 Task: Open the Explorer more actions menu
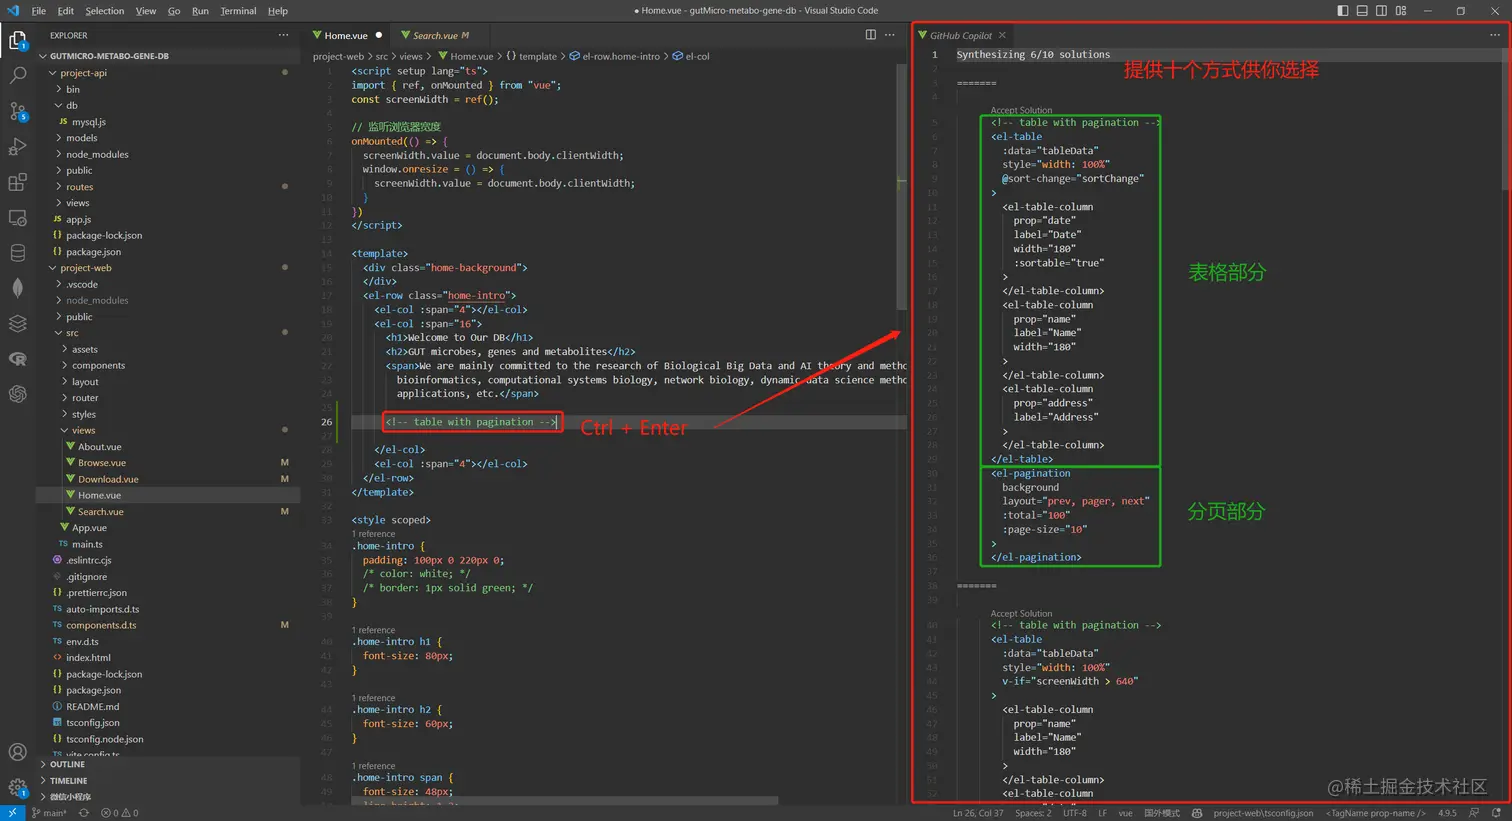click(x=283, y=35)
